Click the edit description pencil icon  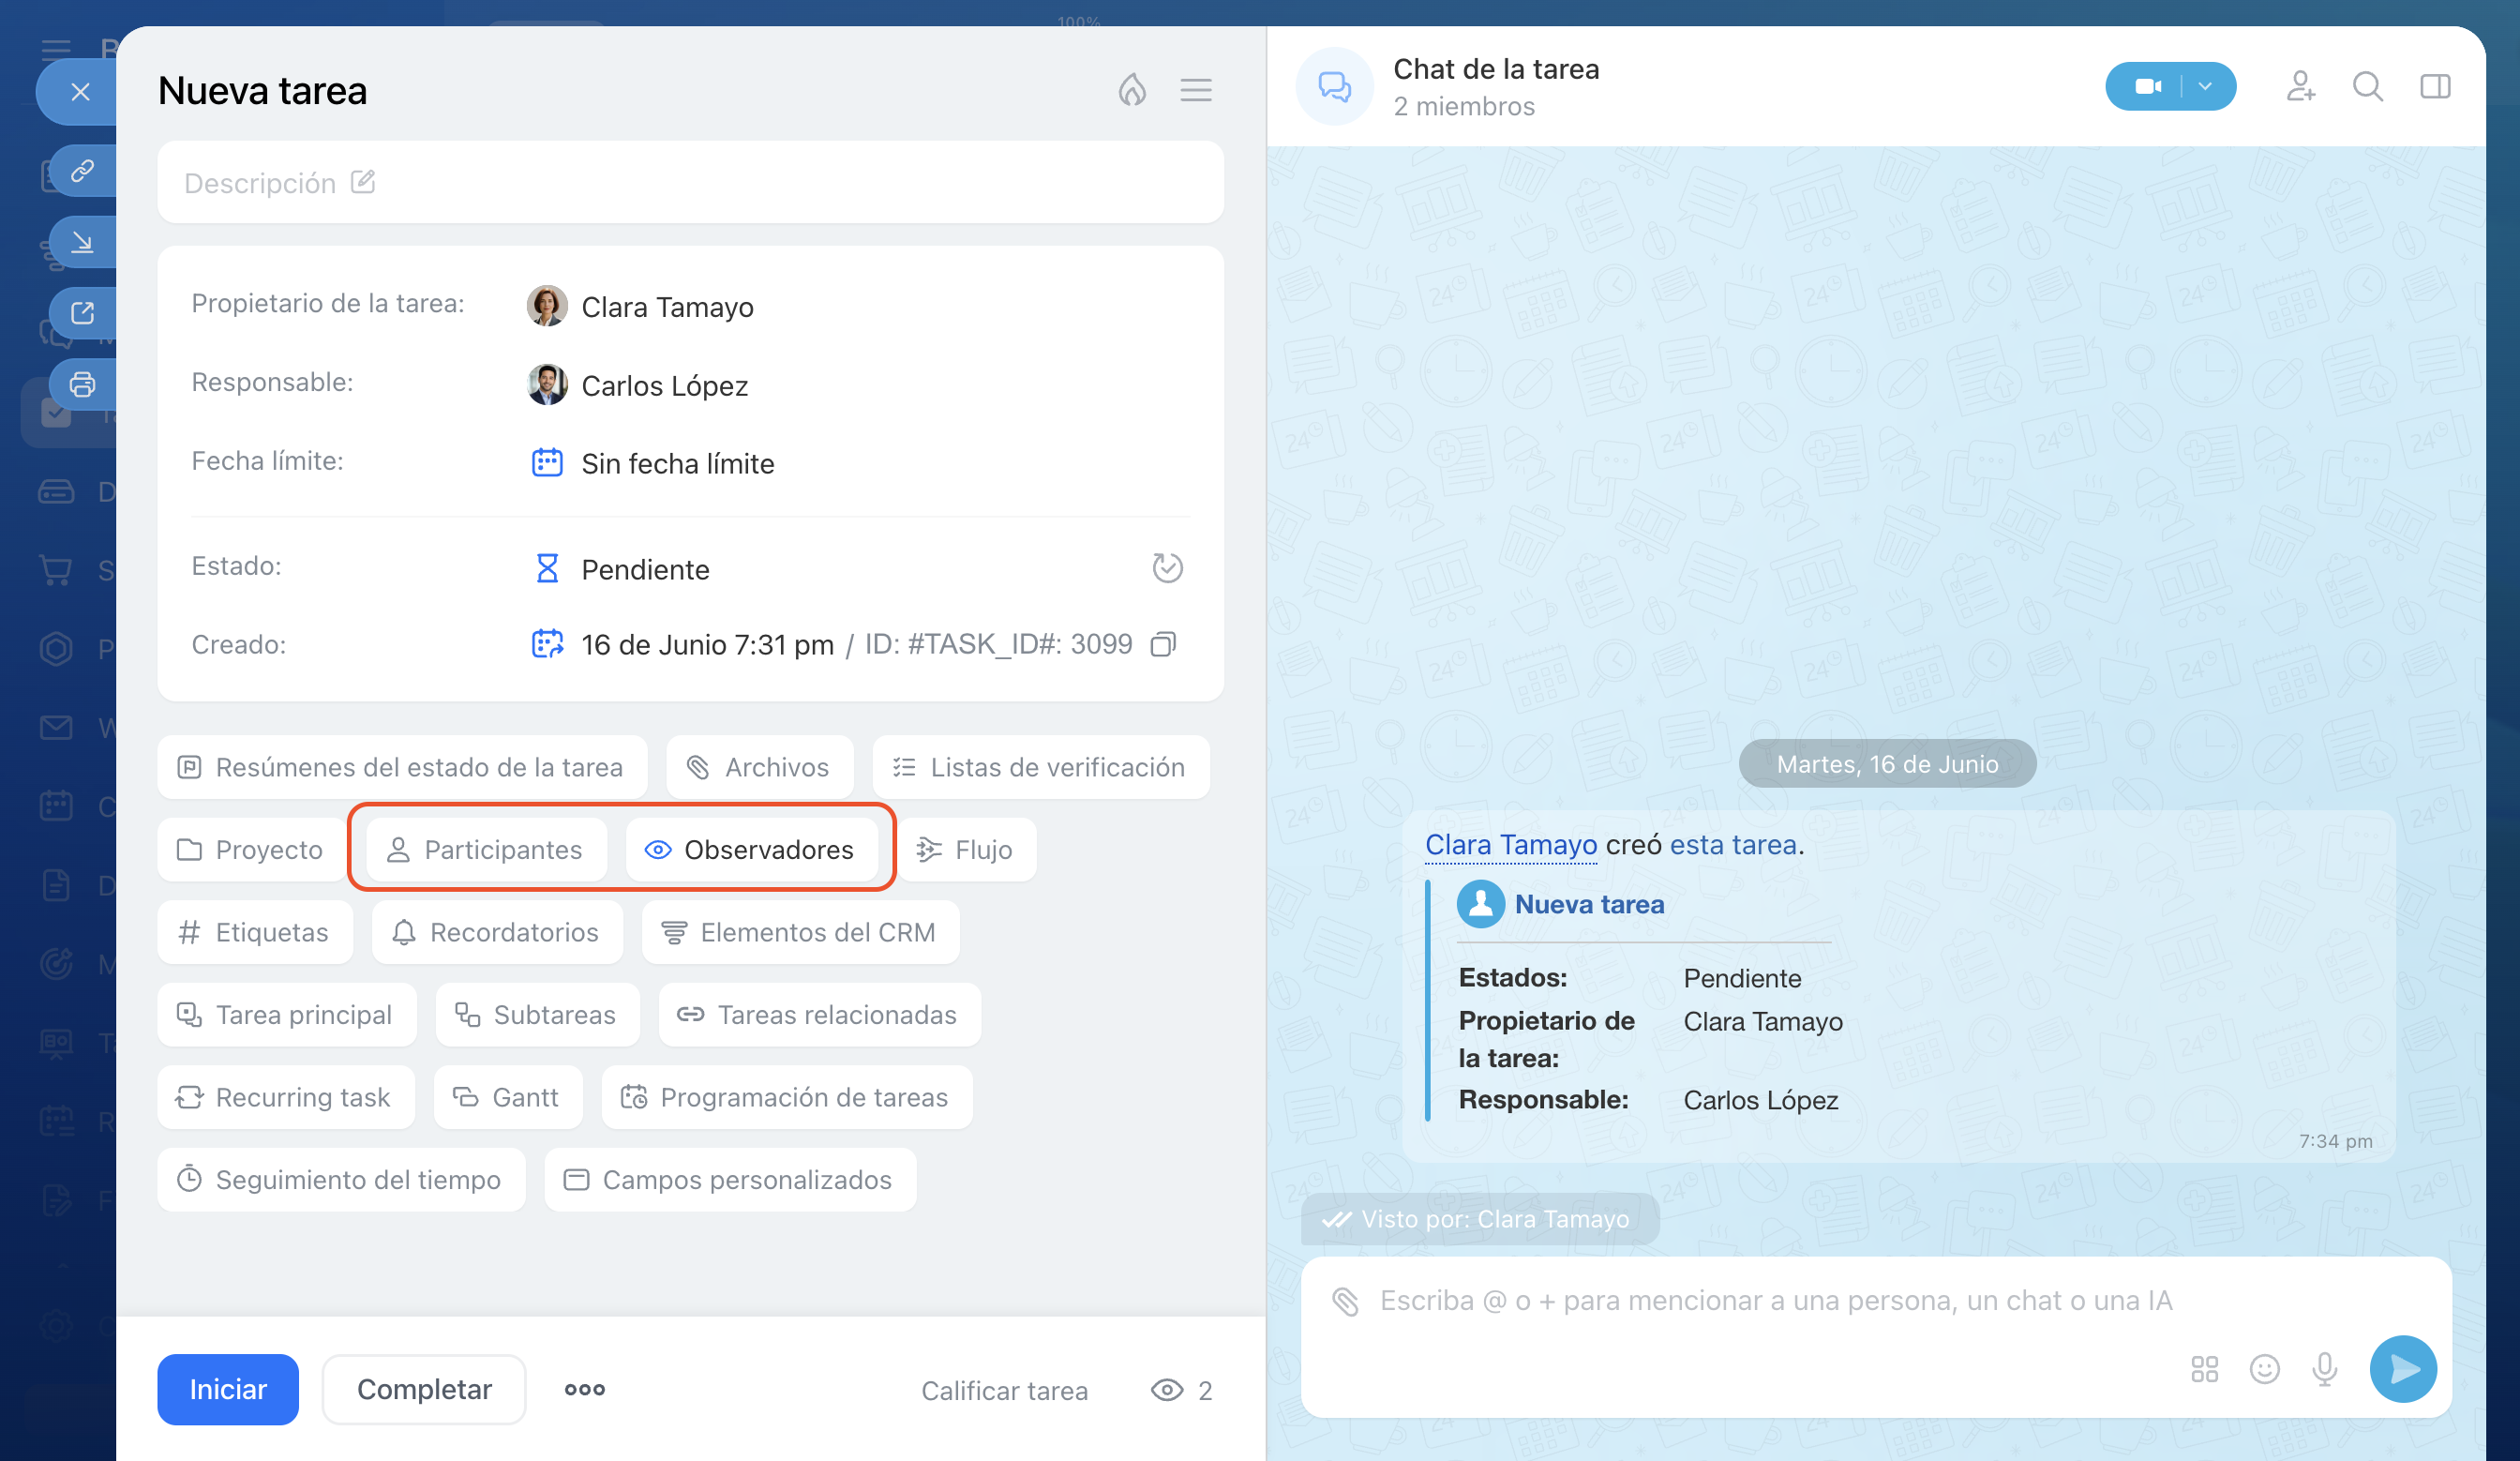pyautogui.click(x=363, y=182)
